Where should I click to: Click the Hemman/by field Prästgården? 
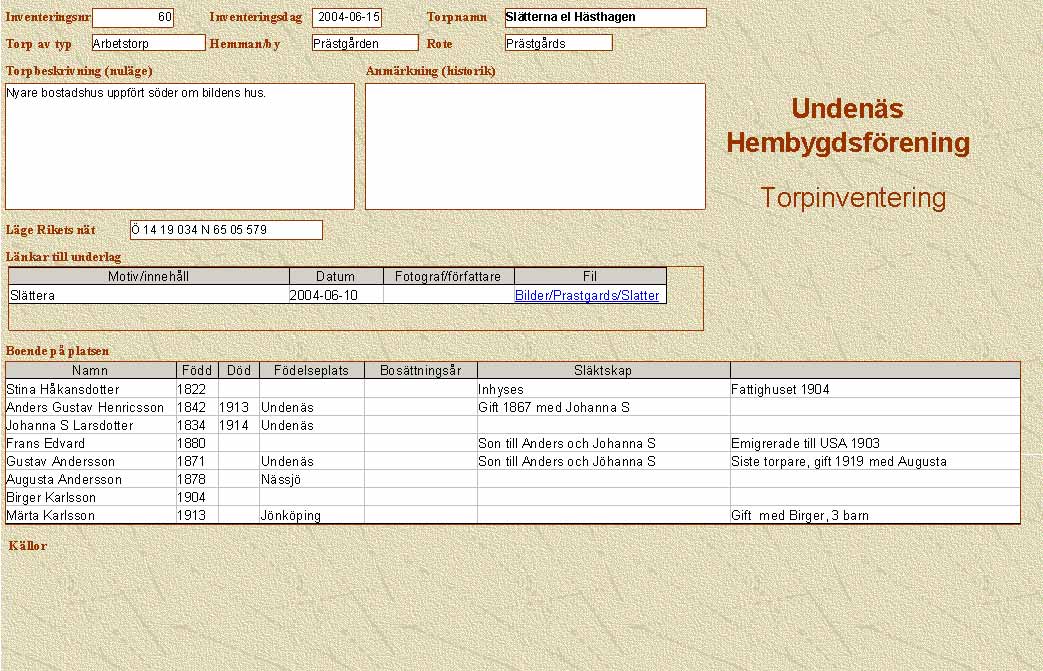pos(365,43)
